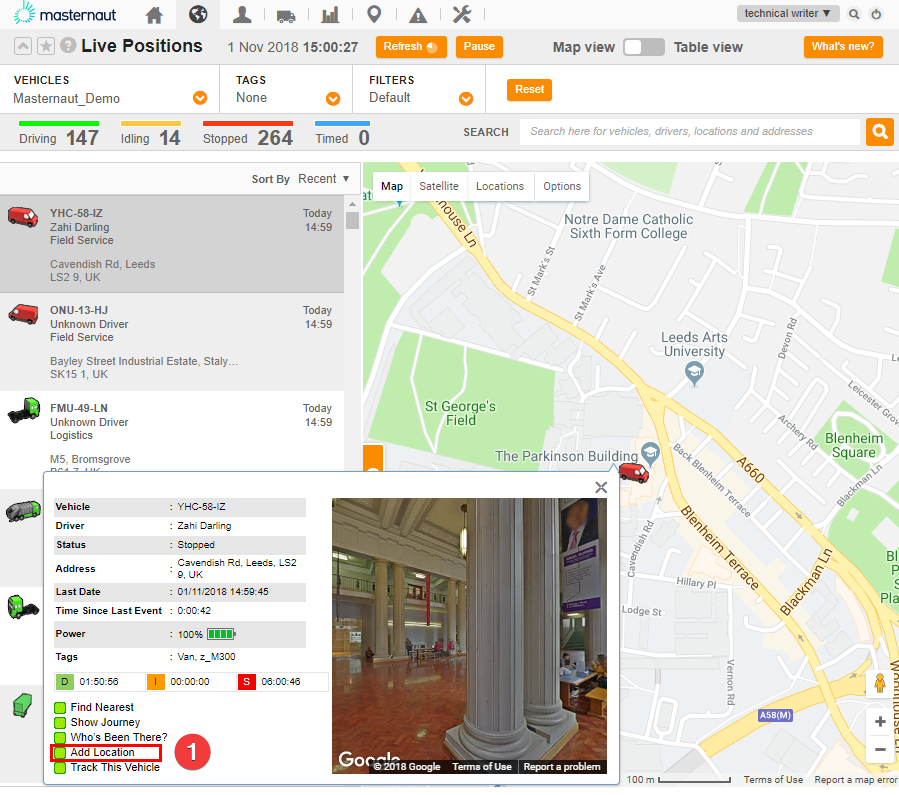Open the Tools wrench icon menu
Viewport: 899px width, 795px height.
click(x=462, y=14)
